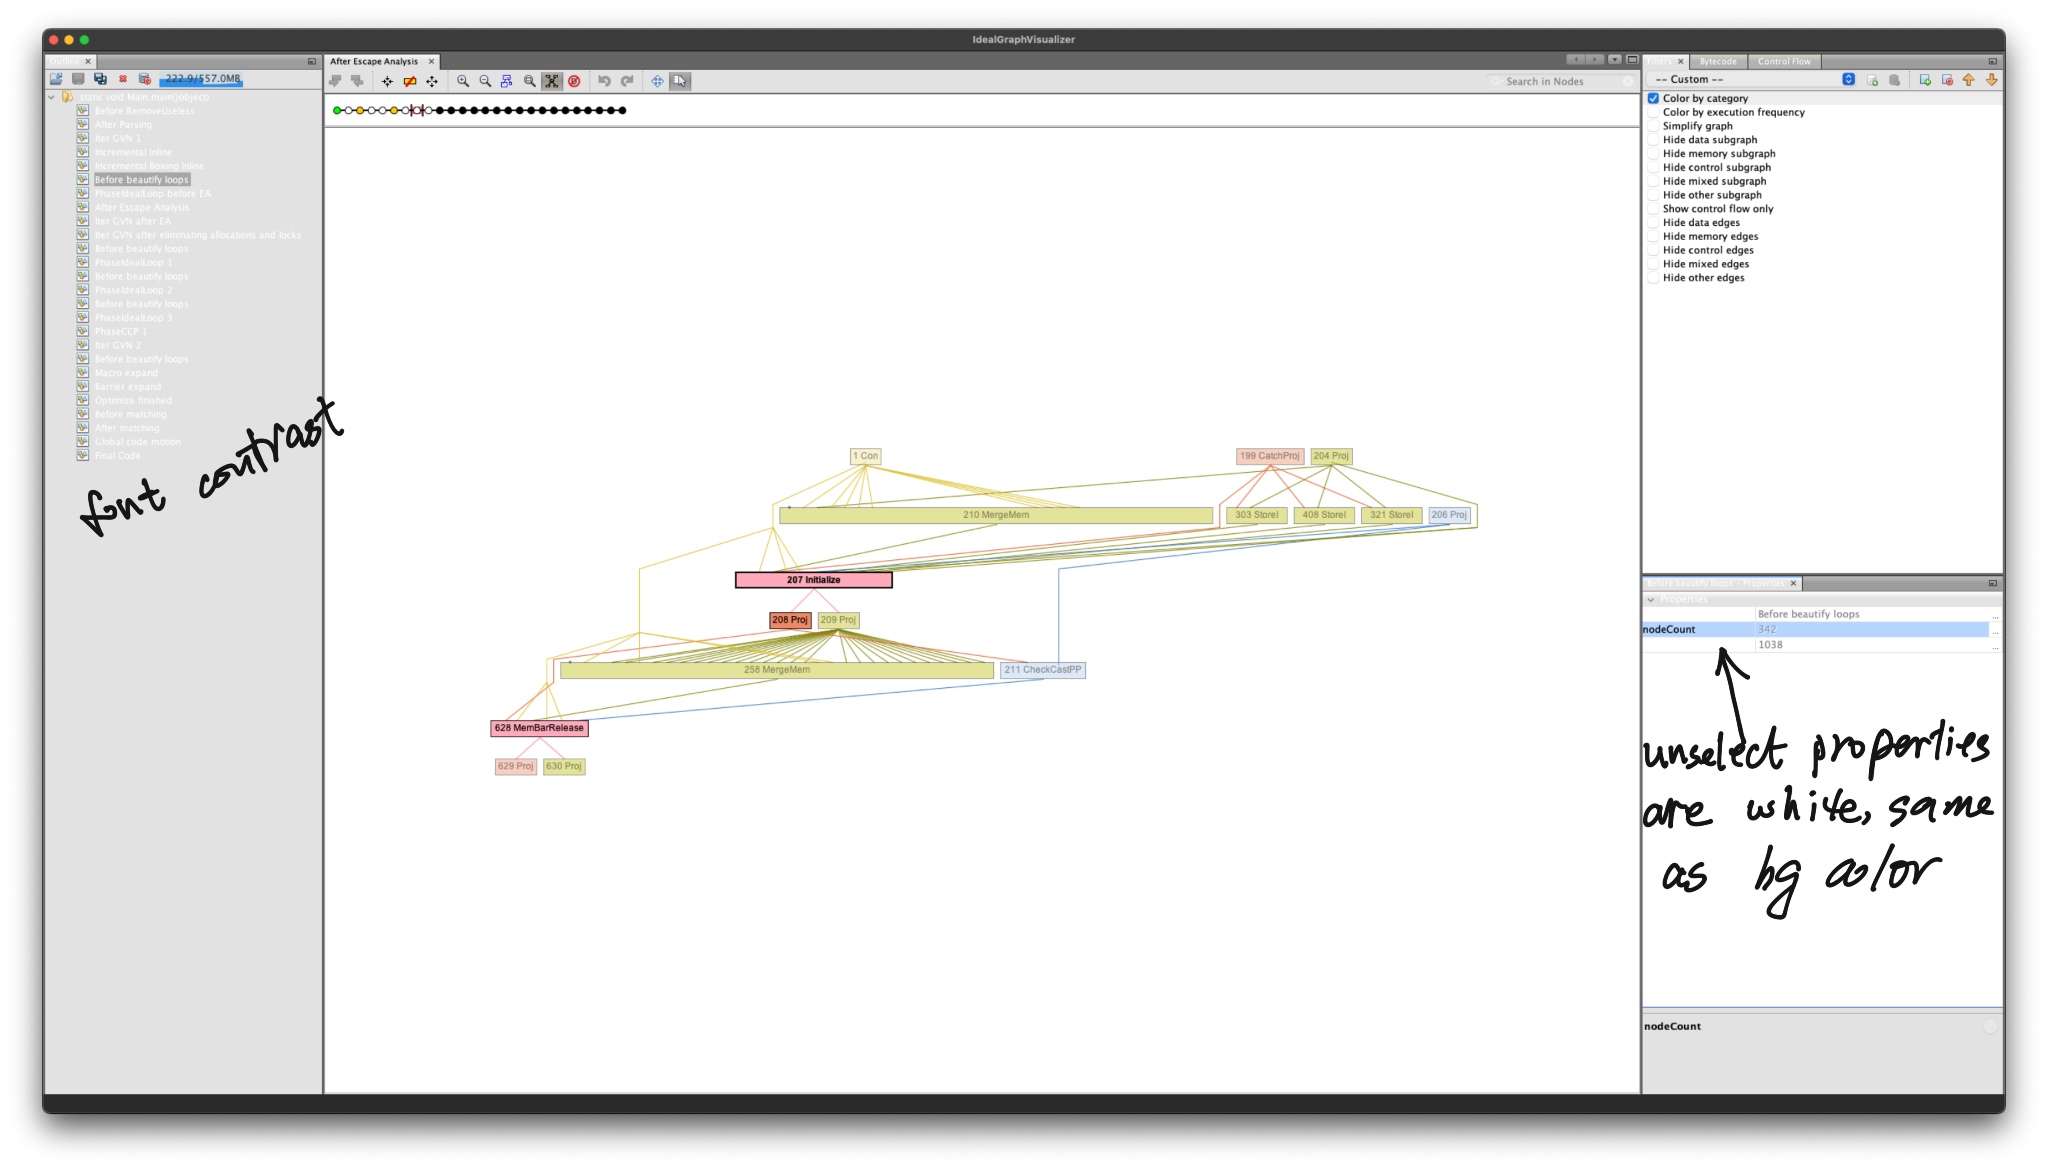Collapse the Properties section chevron
Image resolution: width=2048 pixels, height=1170 pixels.
tap(1651, 600)
